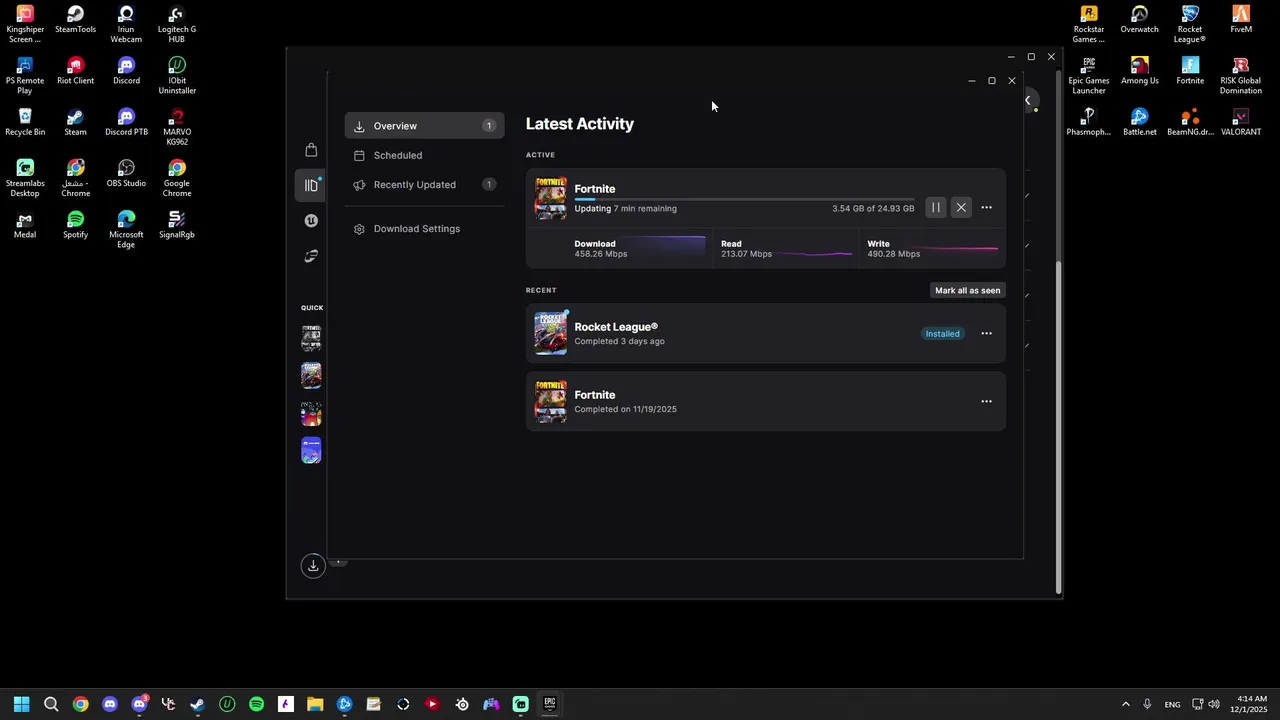Open Overwatch desktop shortcut
The height and width of the screenshot is (720, 1280).
pos(1139,20)
